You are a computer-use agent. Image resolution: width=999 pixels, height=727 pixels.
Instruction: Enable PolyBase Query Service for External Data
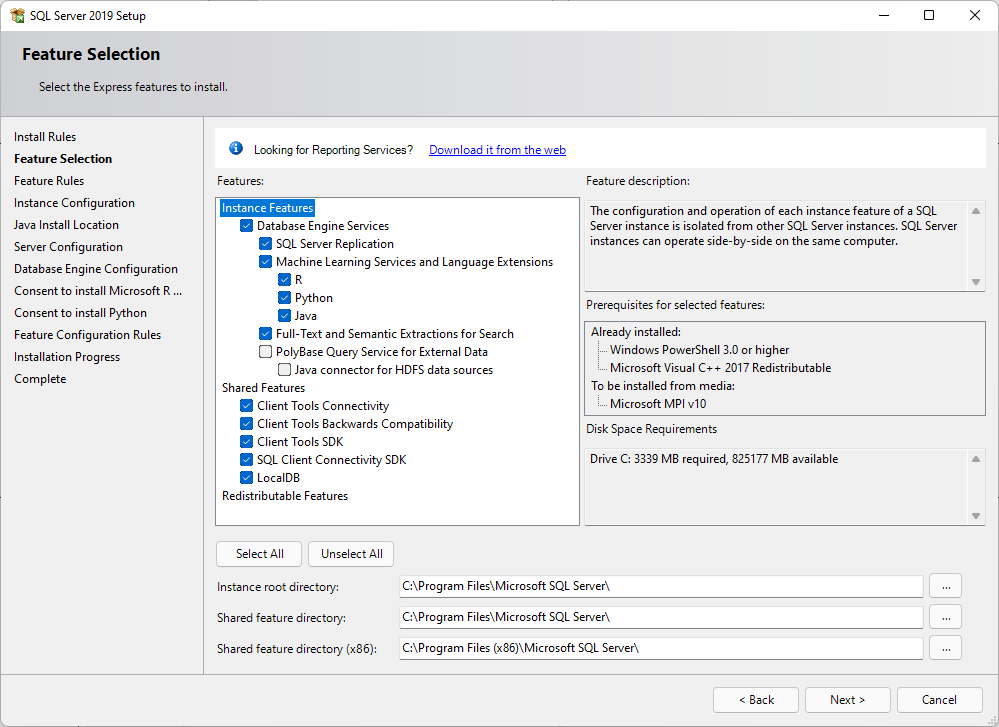[266, 352]
